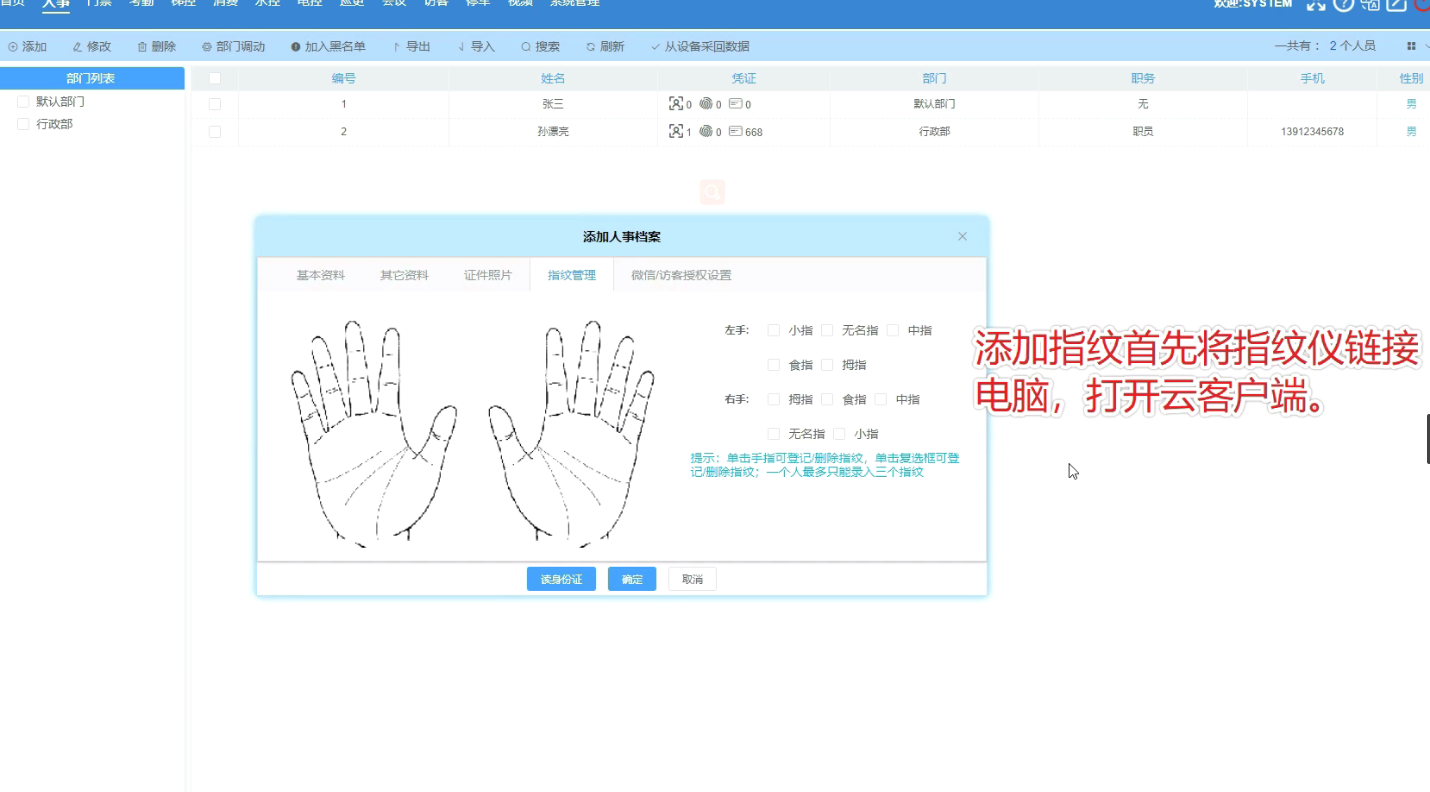
Task: Click the right hand outline image
Action: coord(572,433)
